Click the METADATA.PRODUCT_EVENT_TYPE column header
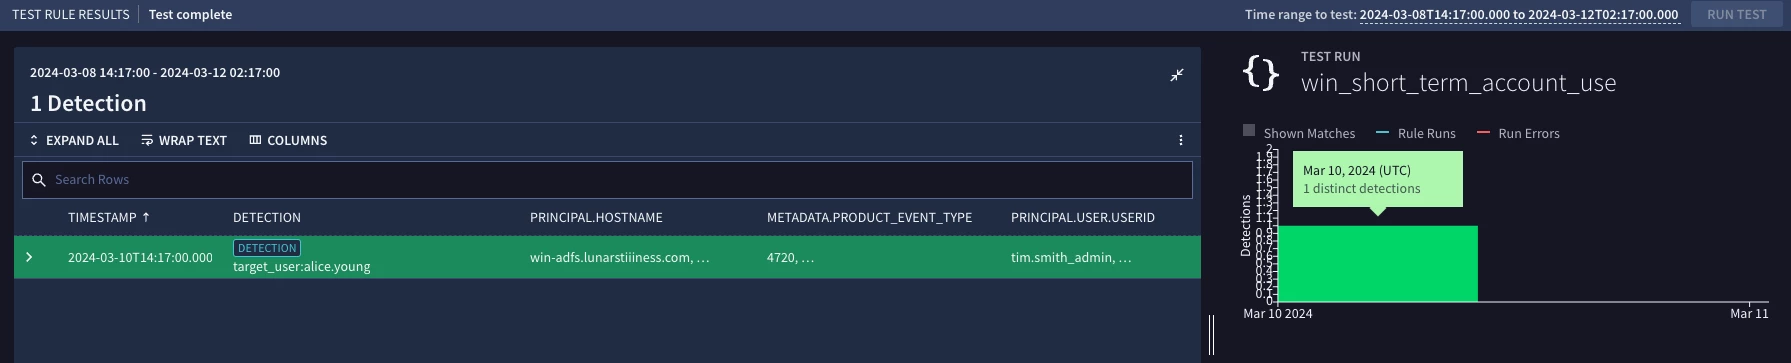The width and height of the screenshot is (1791, 363). coord(869,217)
